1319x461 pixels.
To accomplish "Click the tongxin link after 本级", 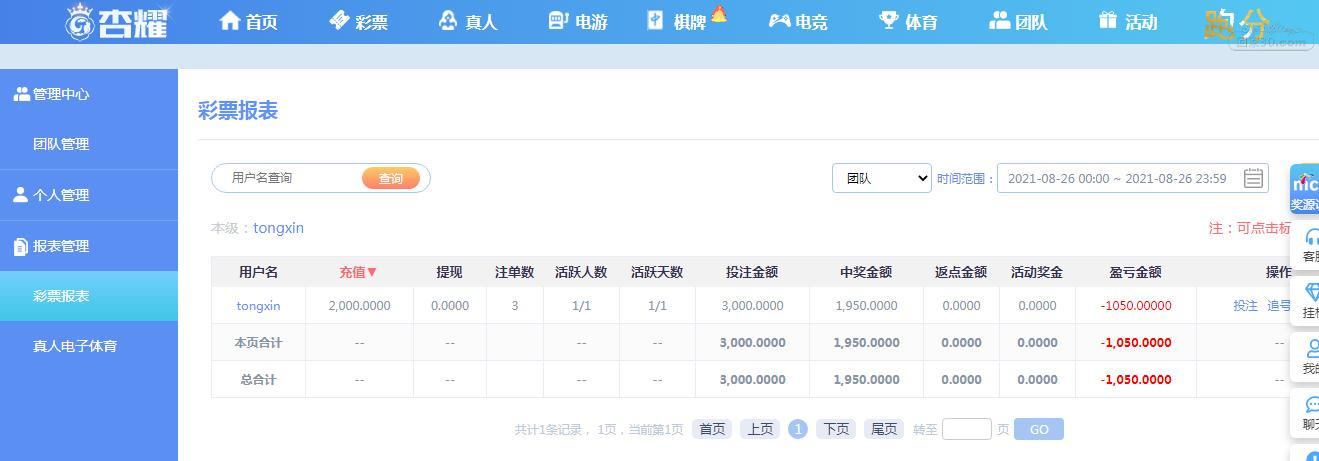I will 278,228.
